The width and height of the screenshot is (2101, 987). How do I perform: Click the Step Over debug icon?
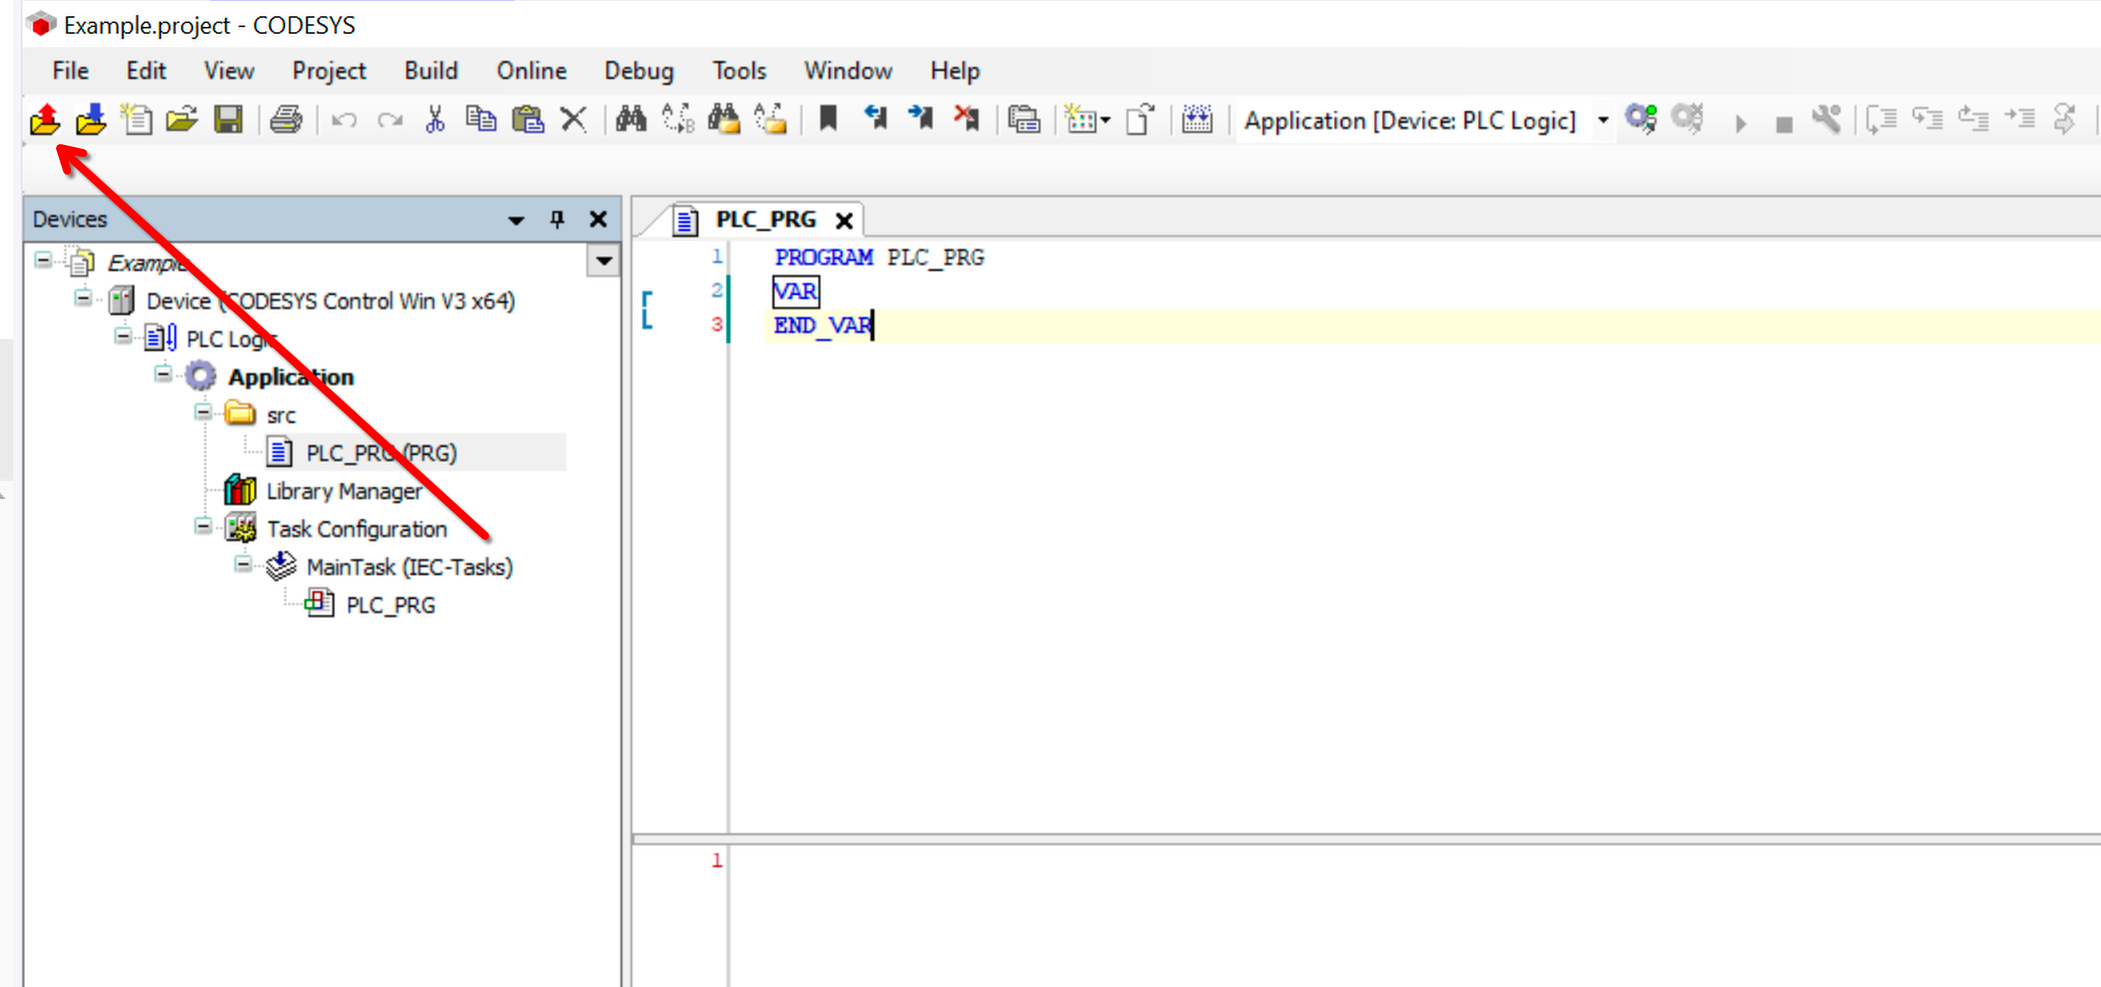(1882, 120)
